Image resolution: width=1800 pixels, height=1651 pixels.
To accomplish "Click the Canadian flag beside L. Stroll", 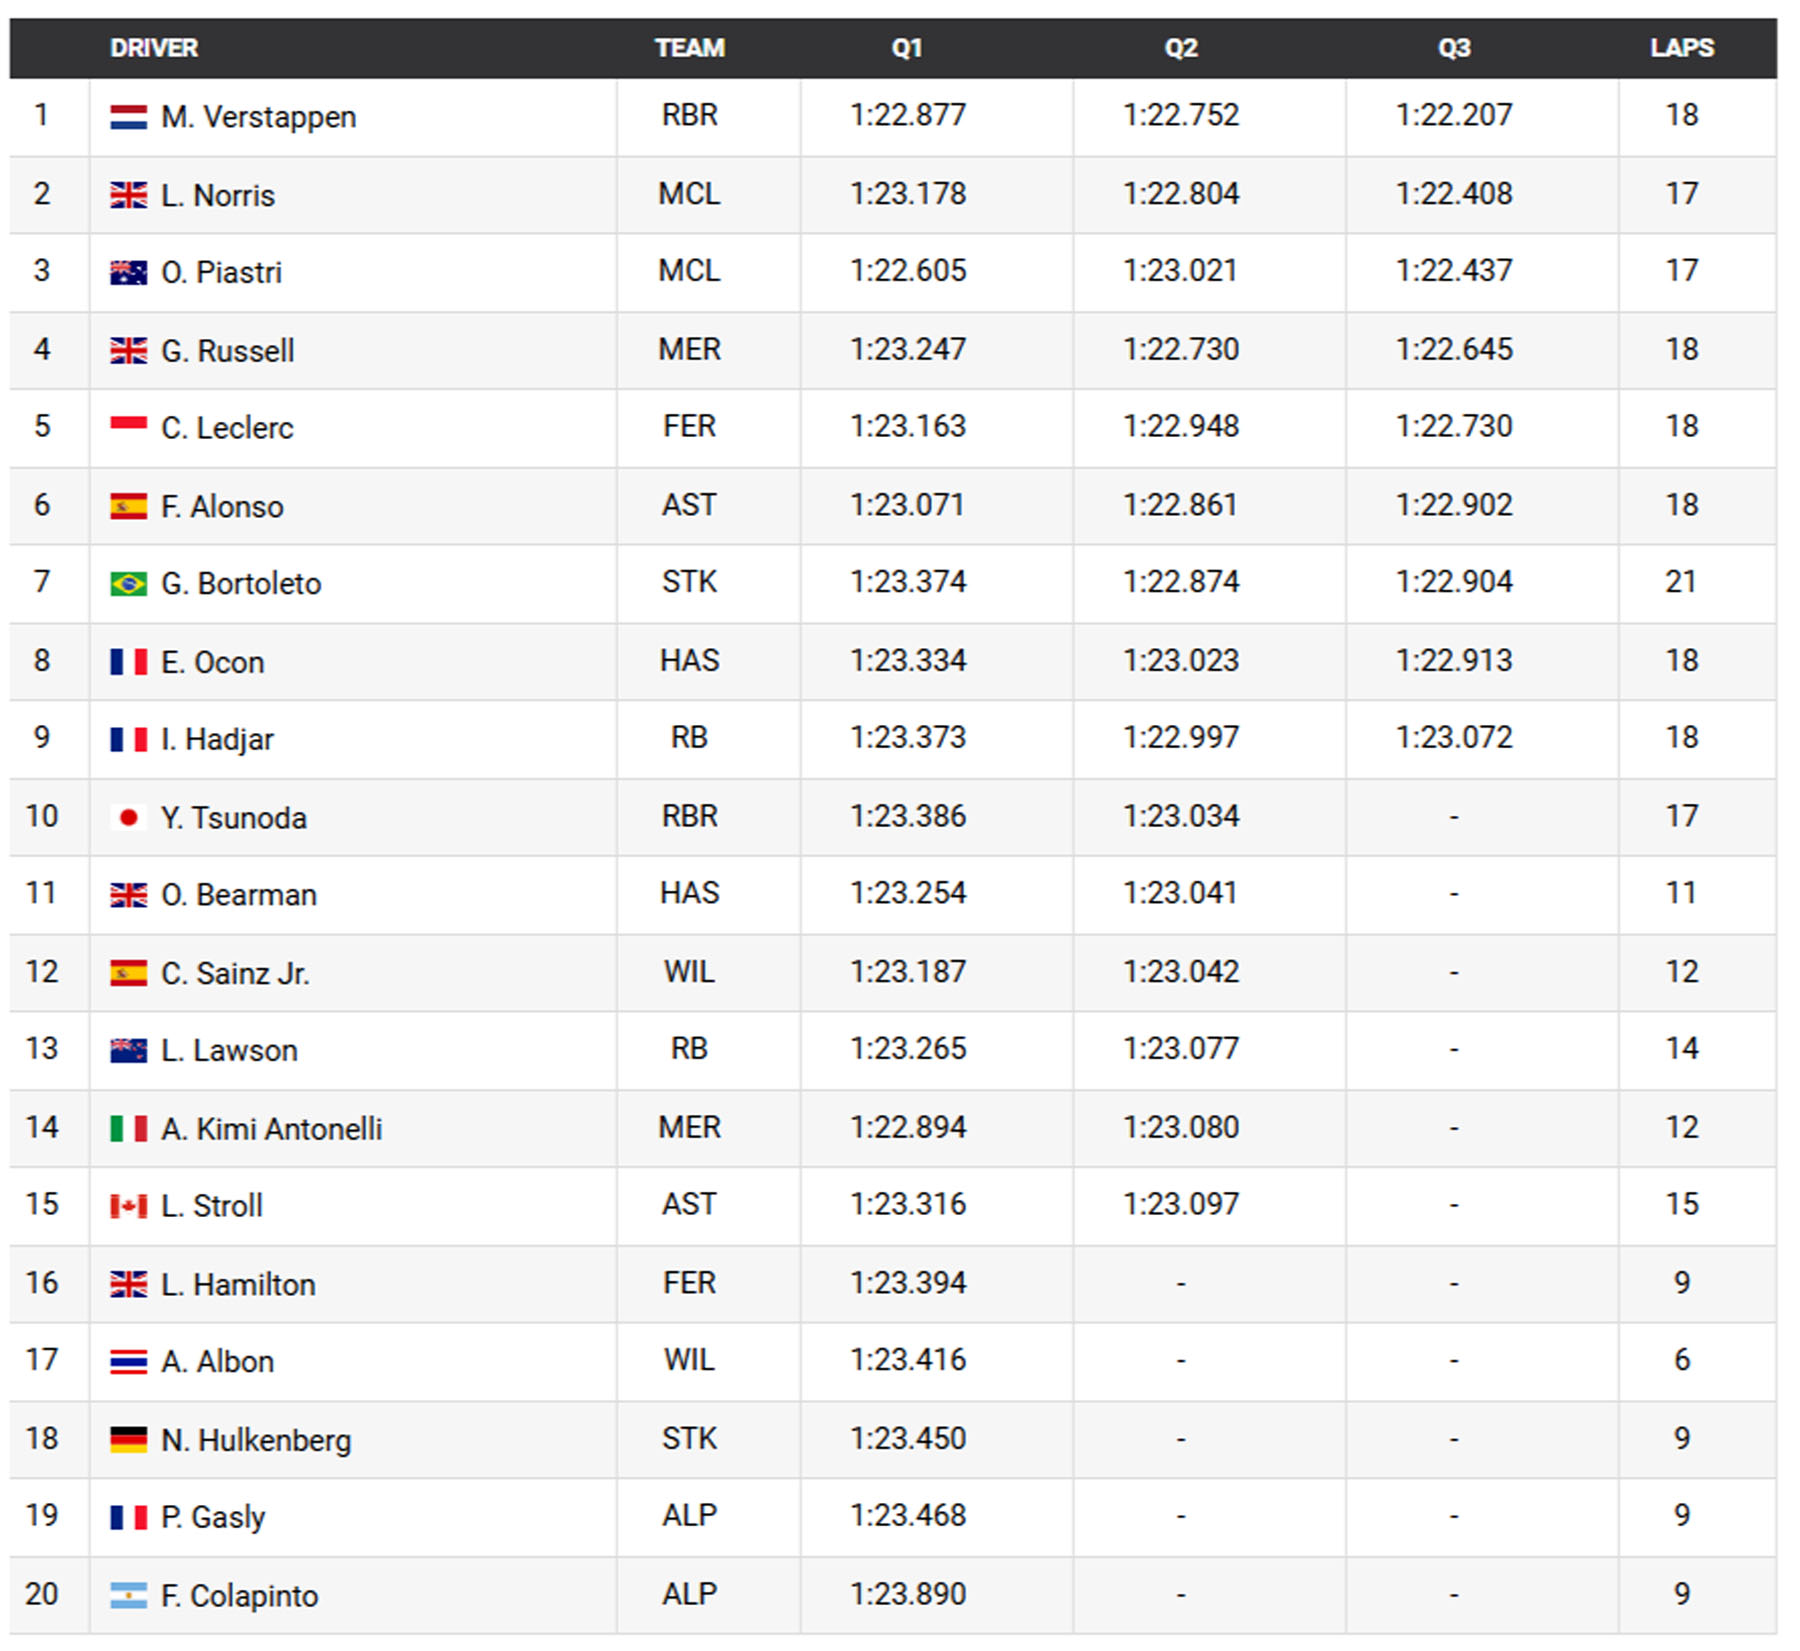I will pos(128,1205).
